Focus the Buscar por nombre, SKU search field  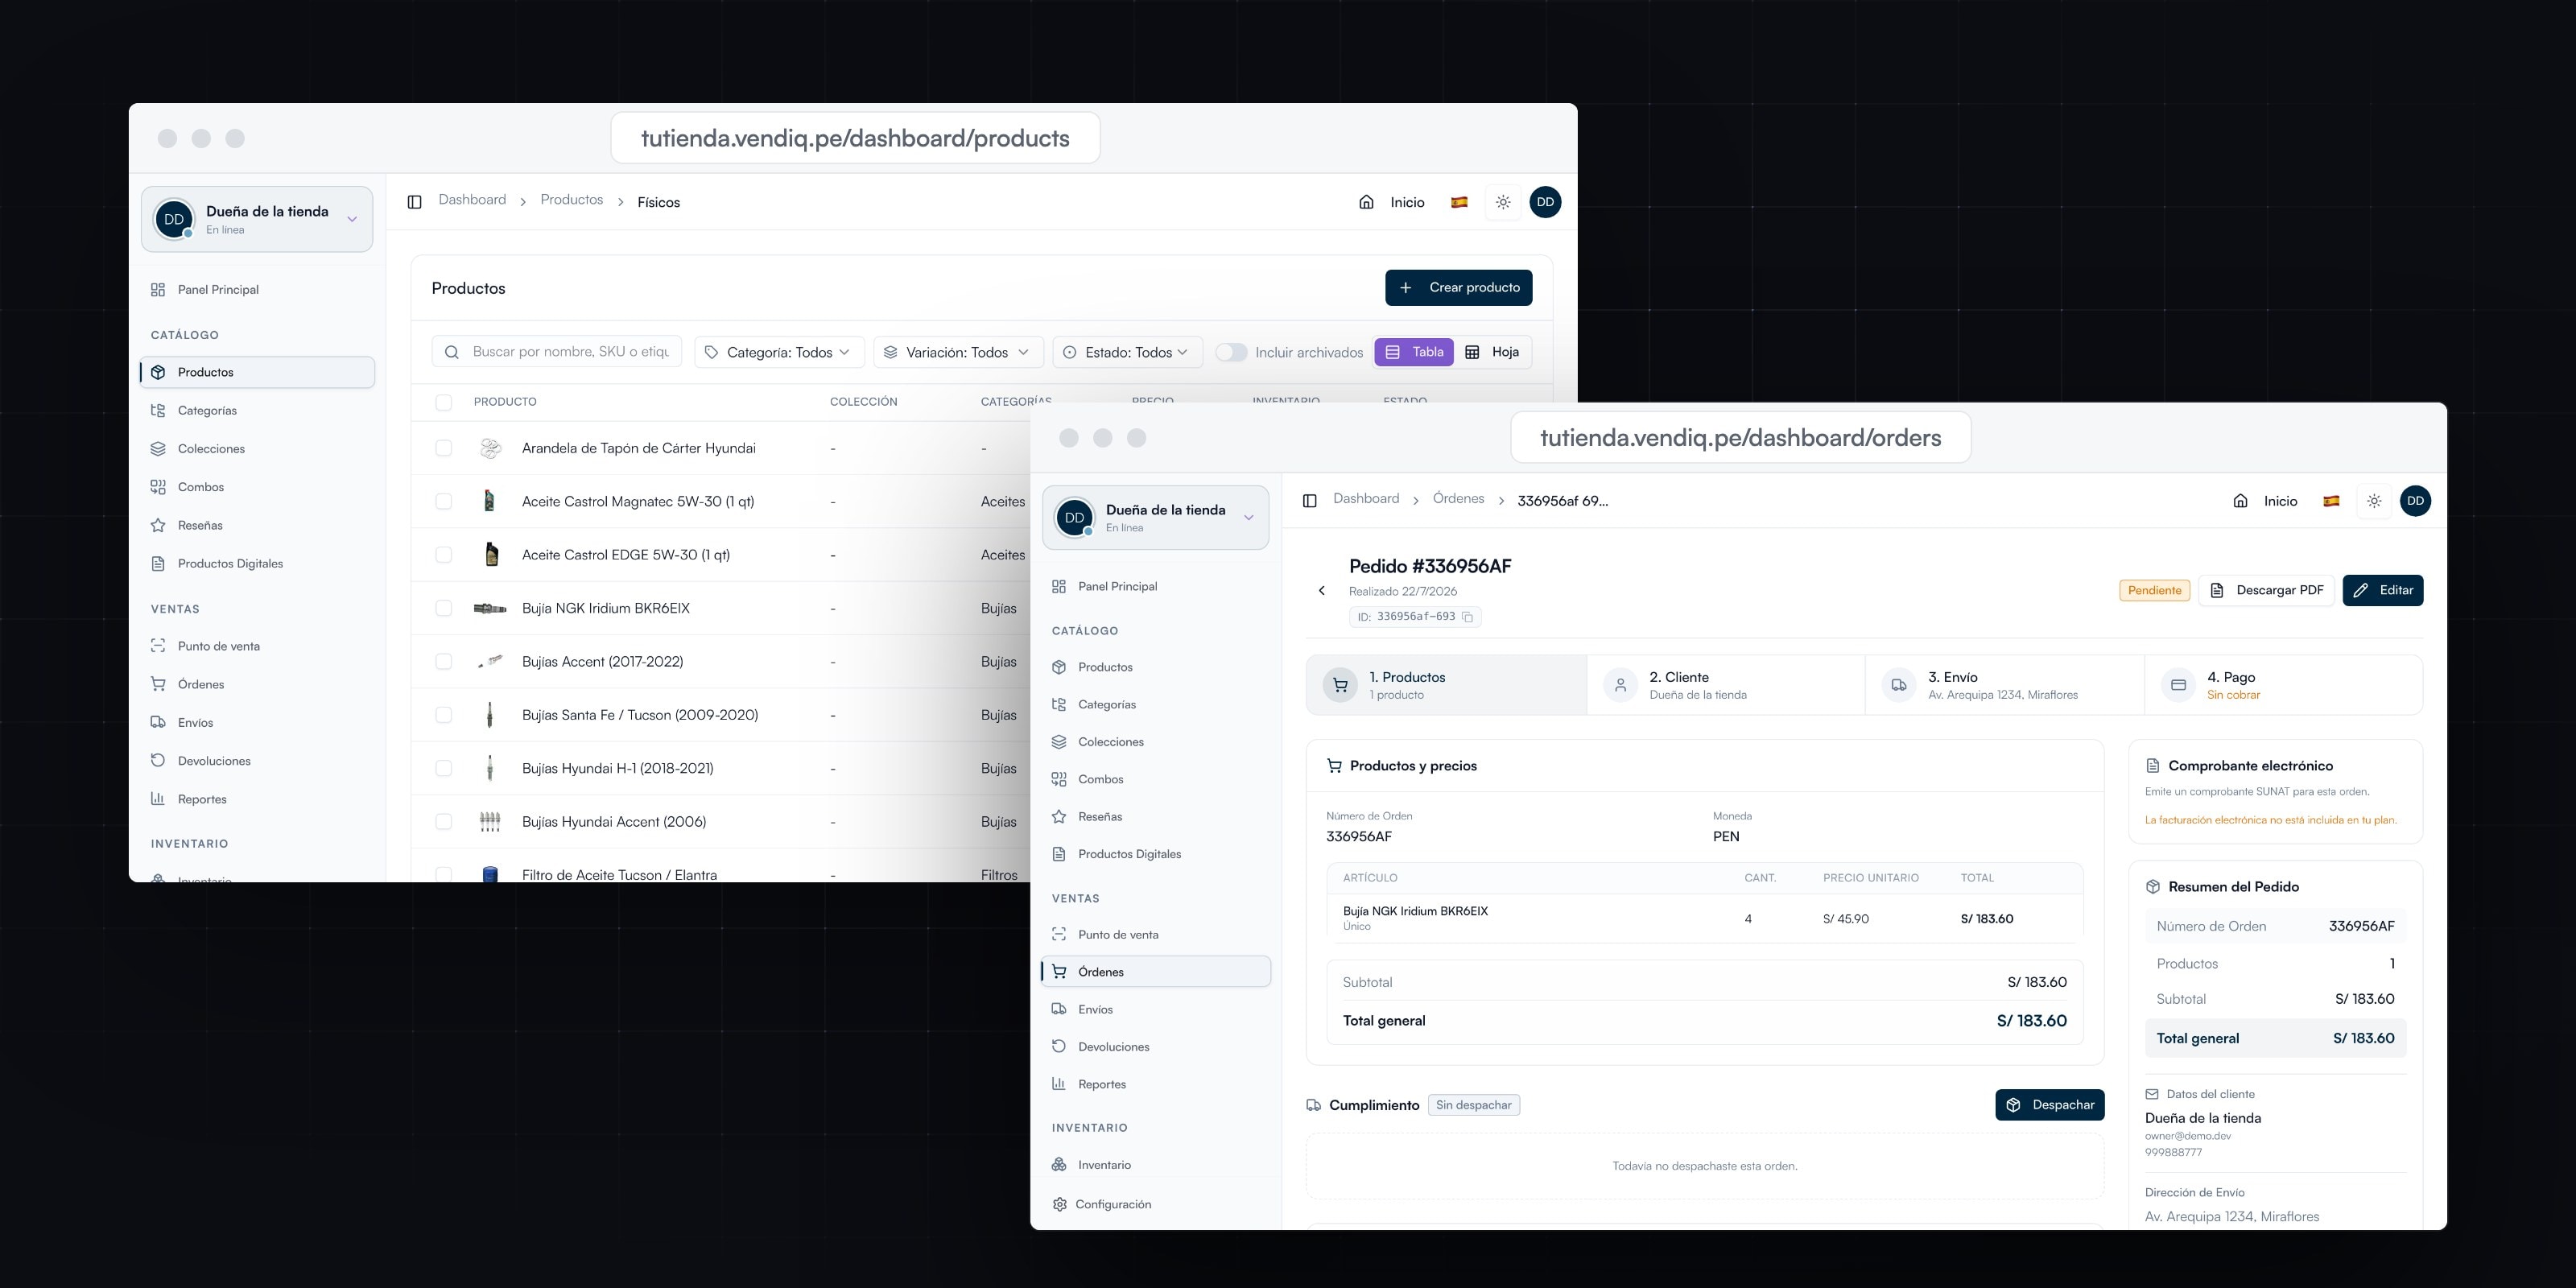coord(557,352)
